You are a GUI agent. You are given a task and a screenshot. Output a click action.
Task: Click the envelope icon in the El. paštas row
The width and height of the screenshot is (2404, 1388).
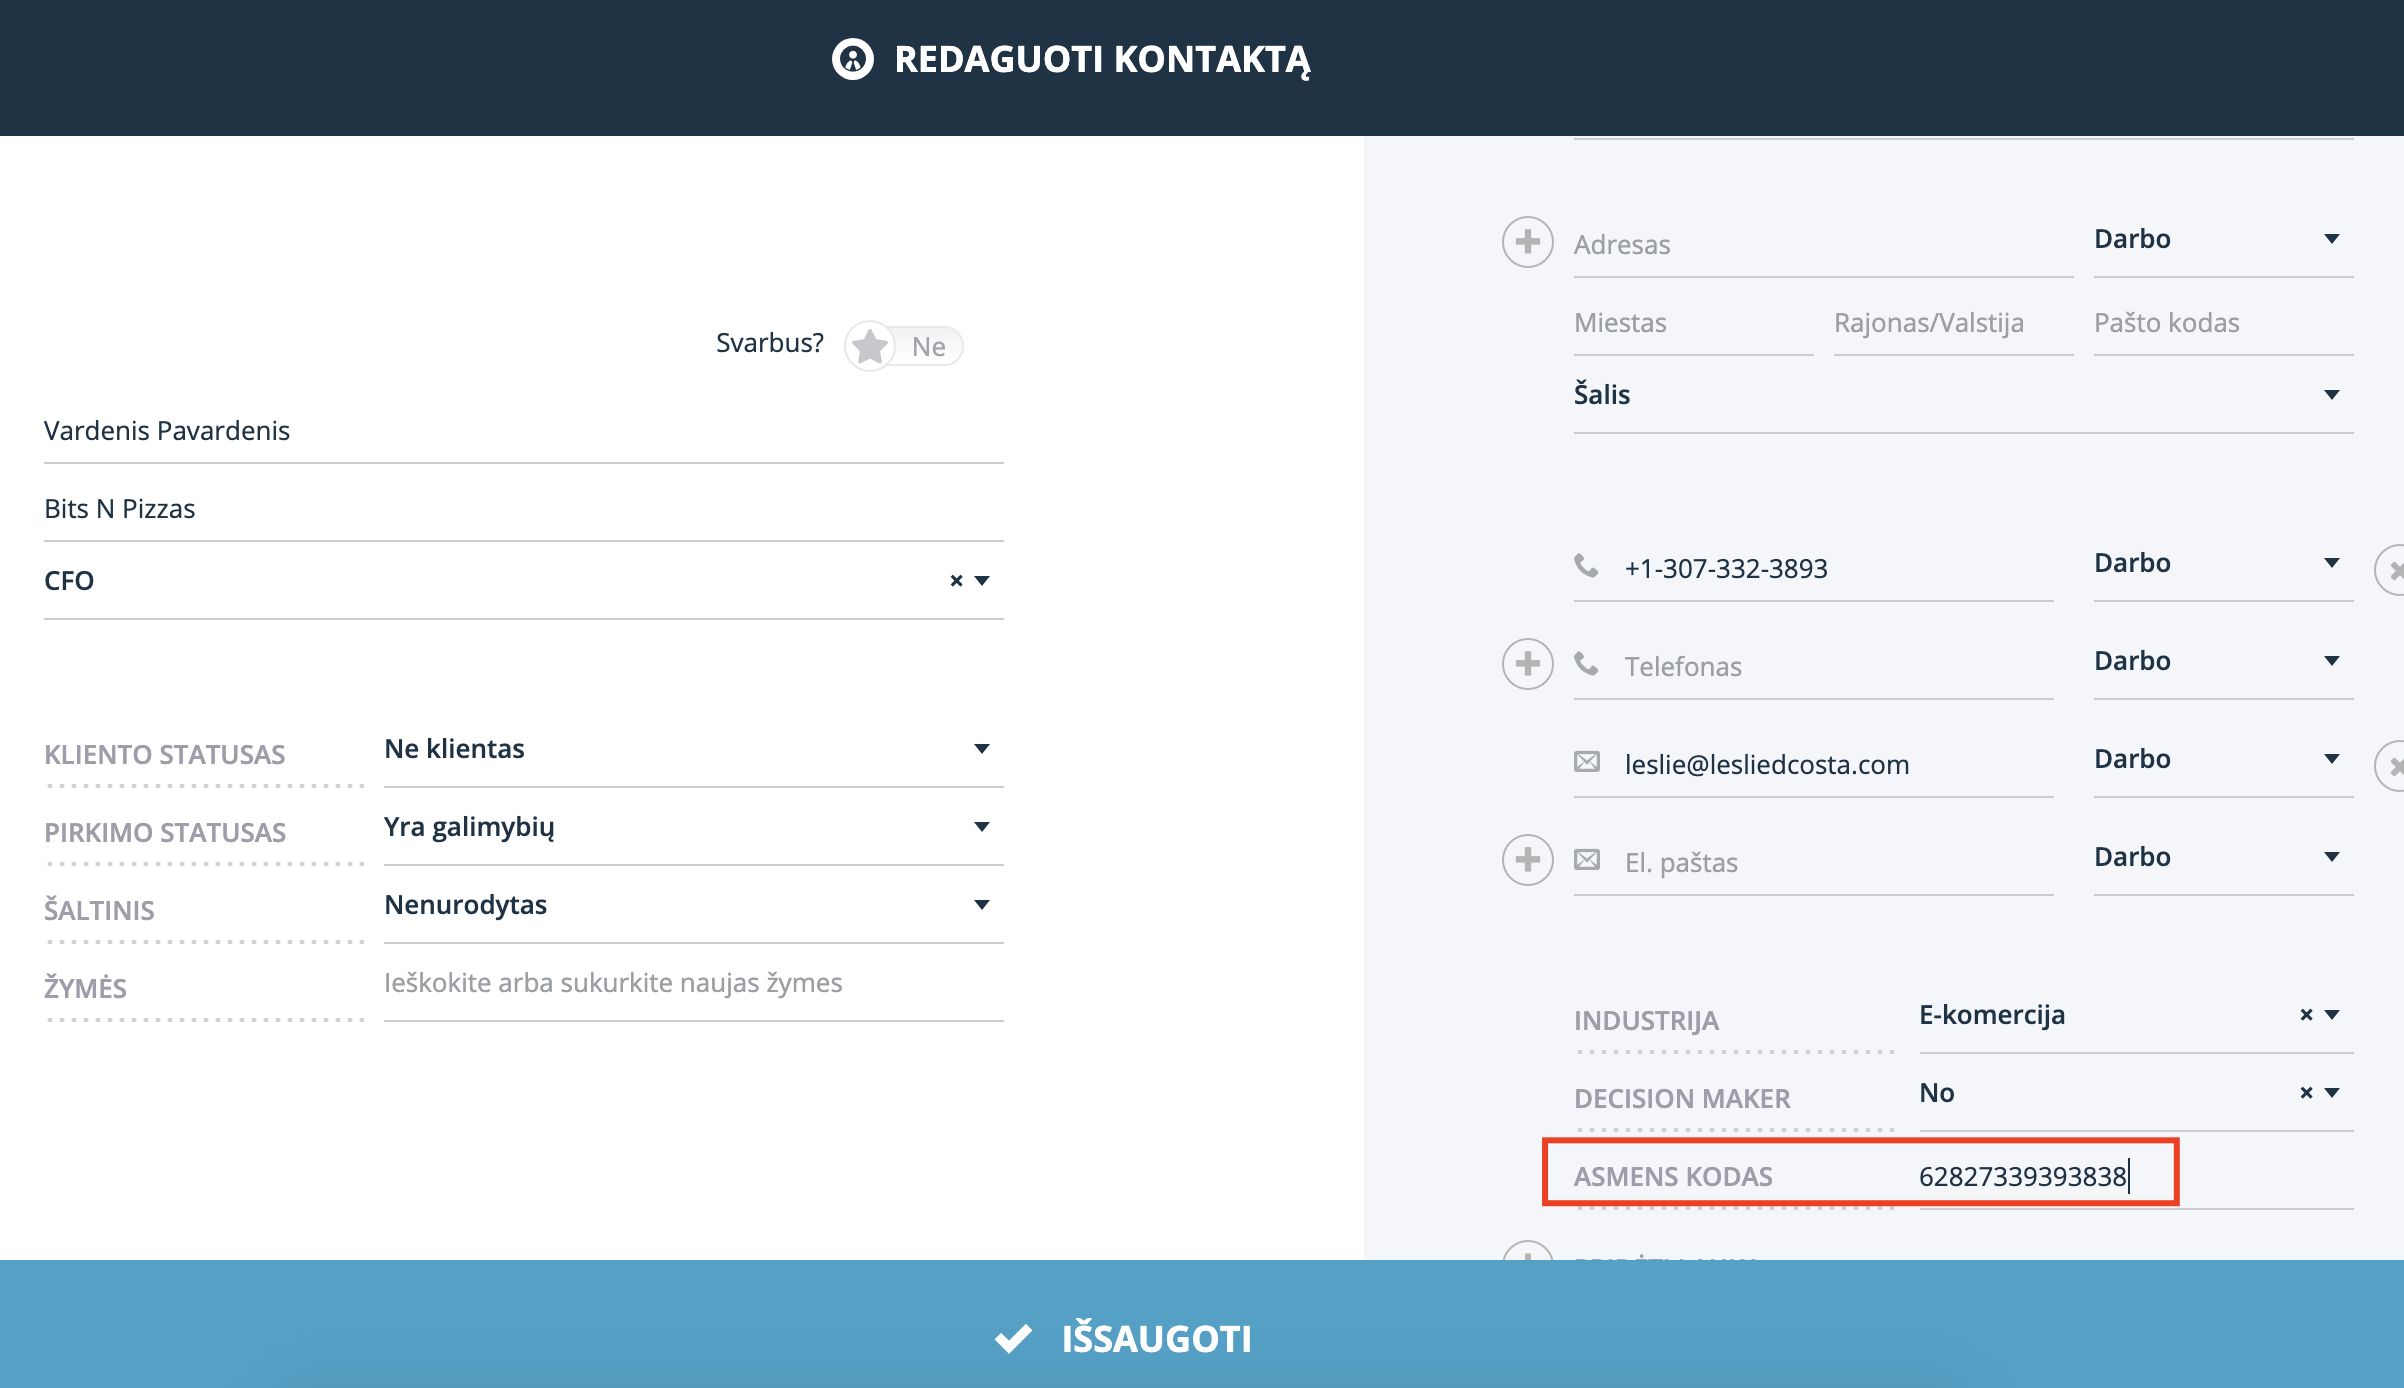pos(1587,860)
